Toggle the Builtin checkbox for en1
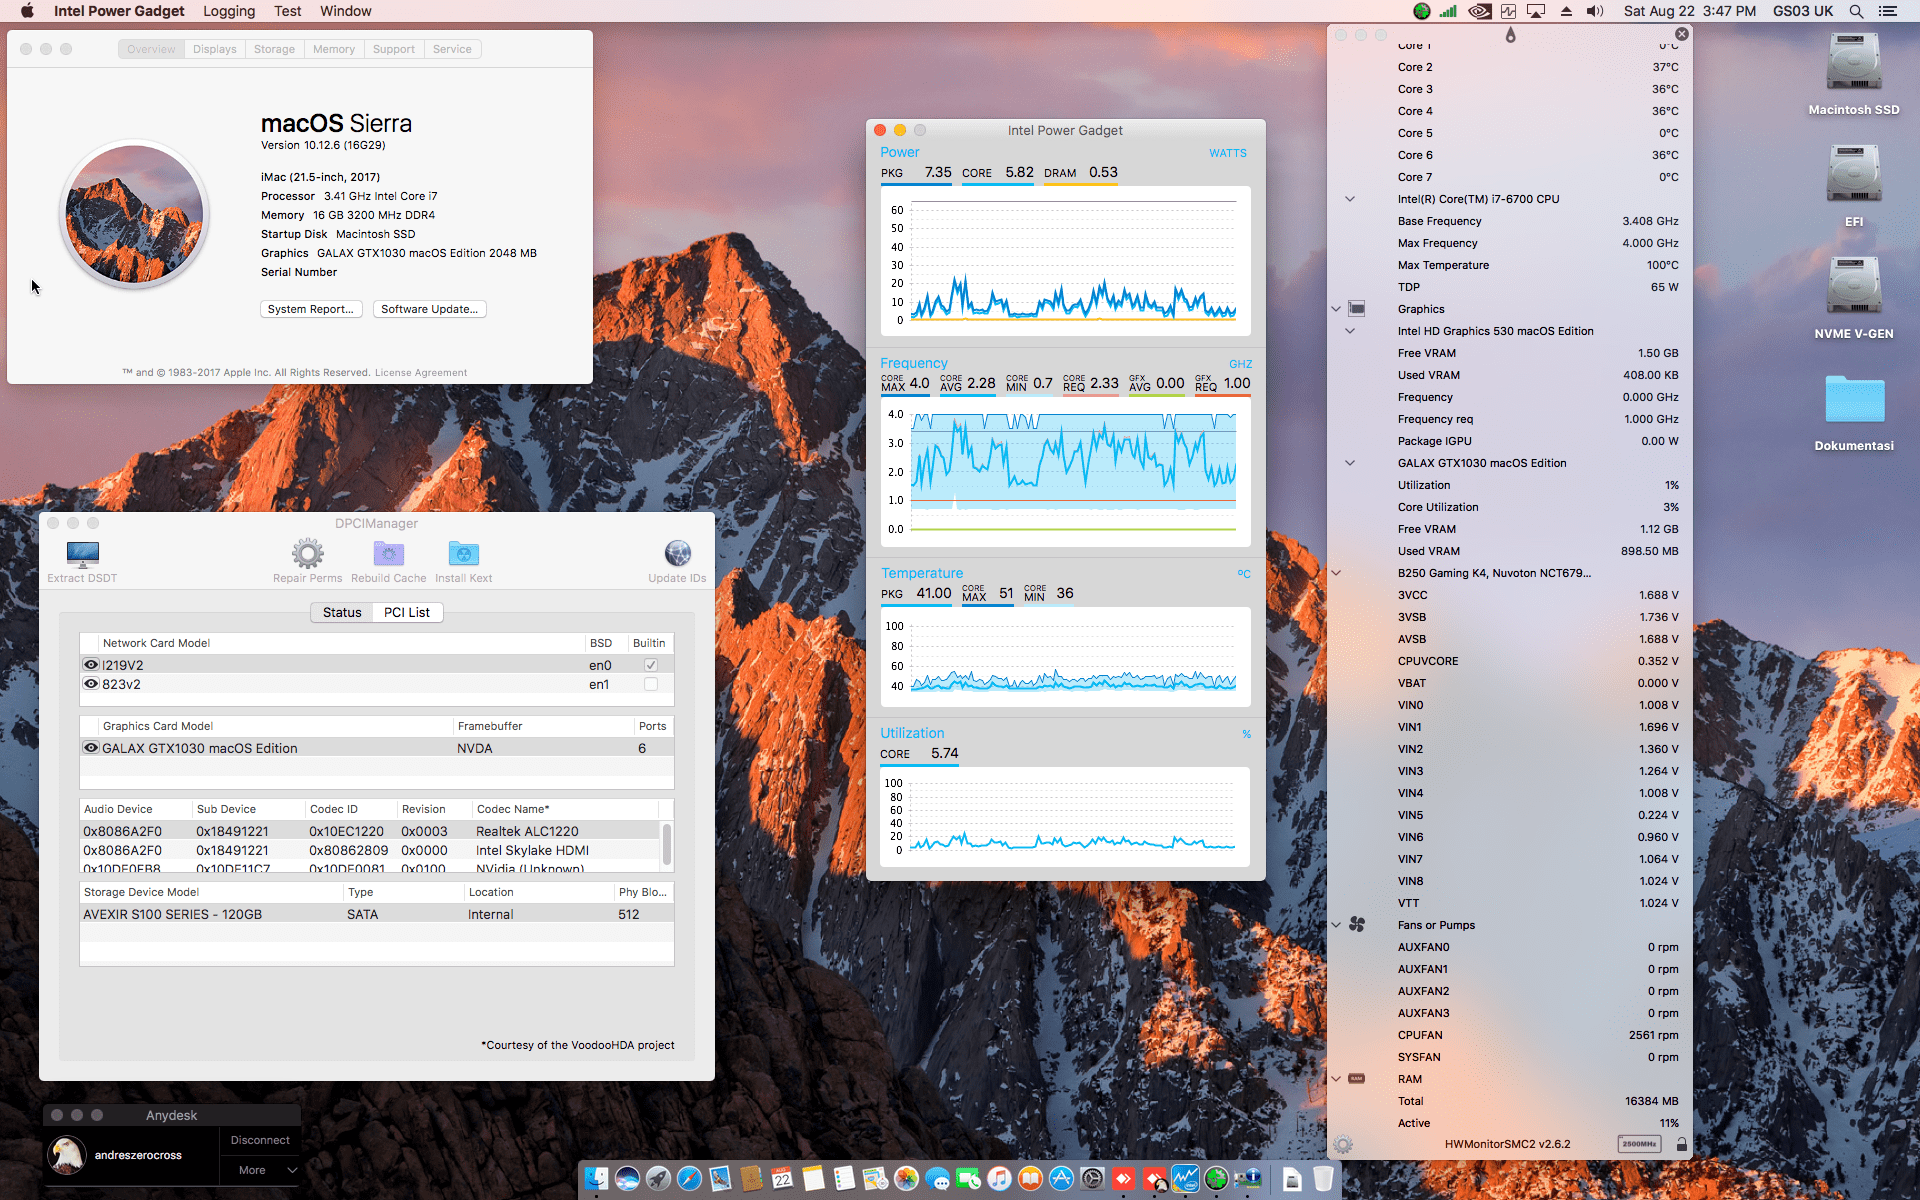The width and height of the screenshot is (1920, 1200). 651,684
